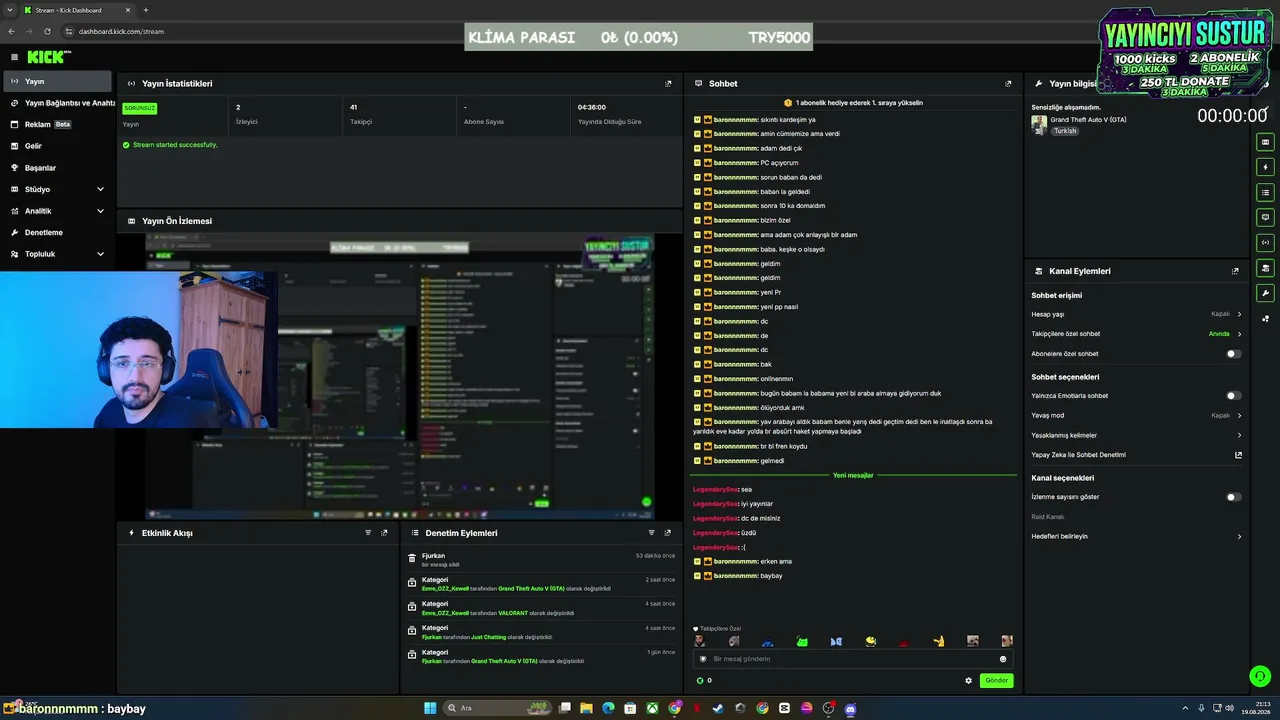Open the Denetleme page
This screenshot has width=1280, height=720.
click(57, 232)
